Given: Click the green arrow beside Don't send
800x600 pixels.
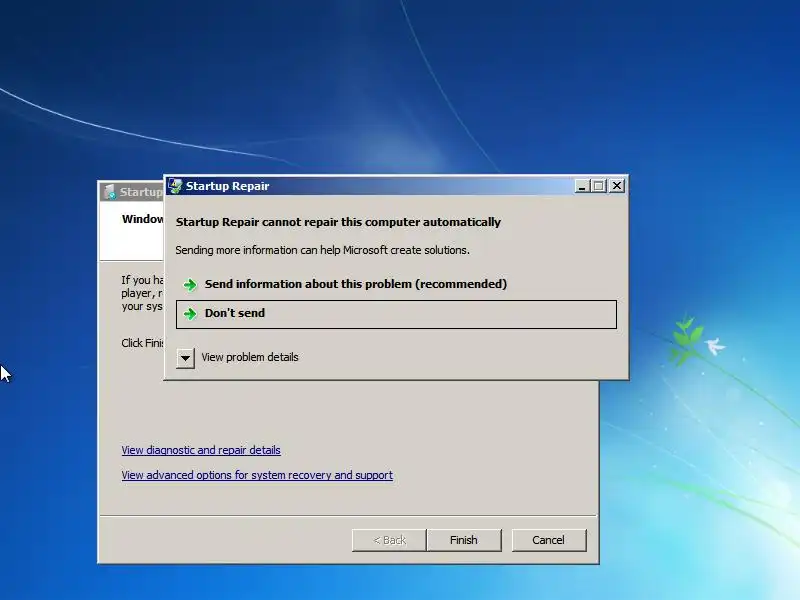Looking at the screenshot, I should [x=190, y=314].
